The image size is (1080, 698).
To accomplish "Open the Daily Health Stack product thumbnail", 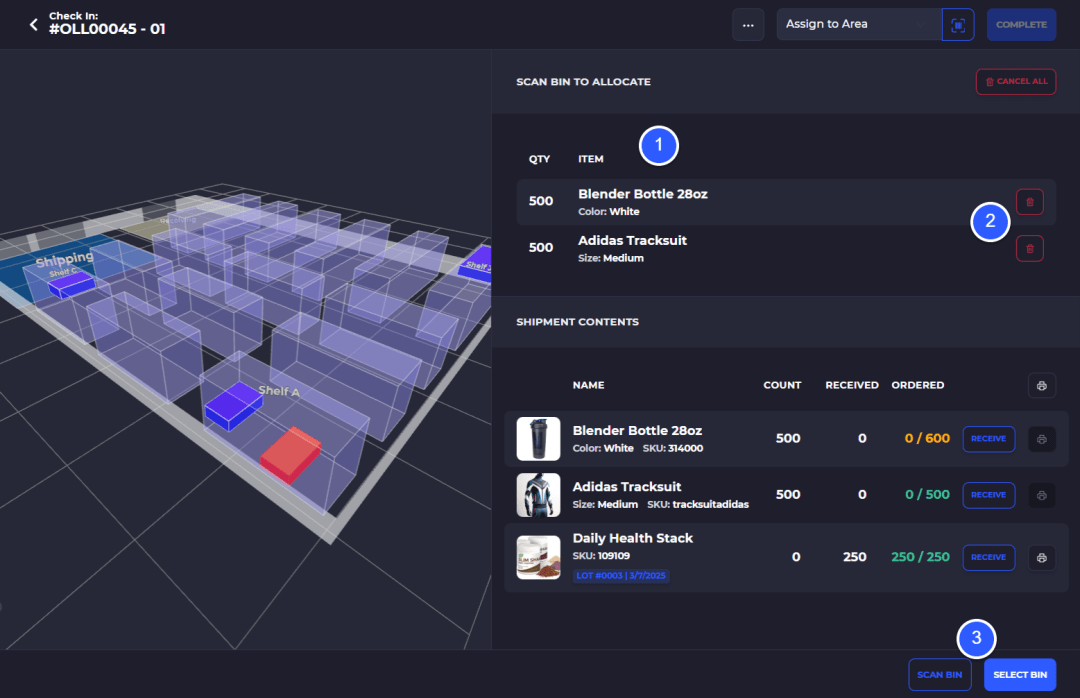I will pos(539,557).
